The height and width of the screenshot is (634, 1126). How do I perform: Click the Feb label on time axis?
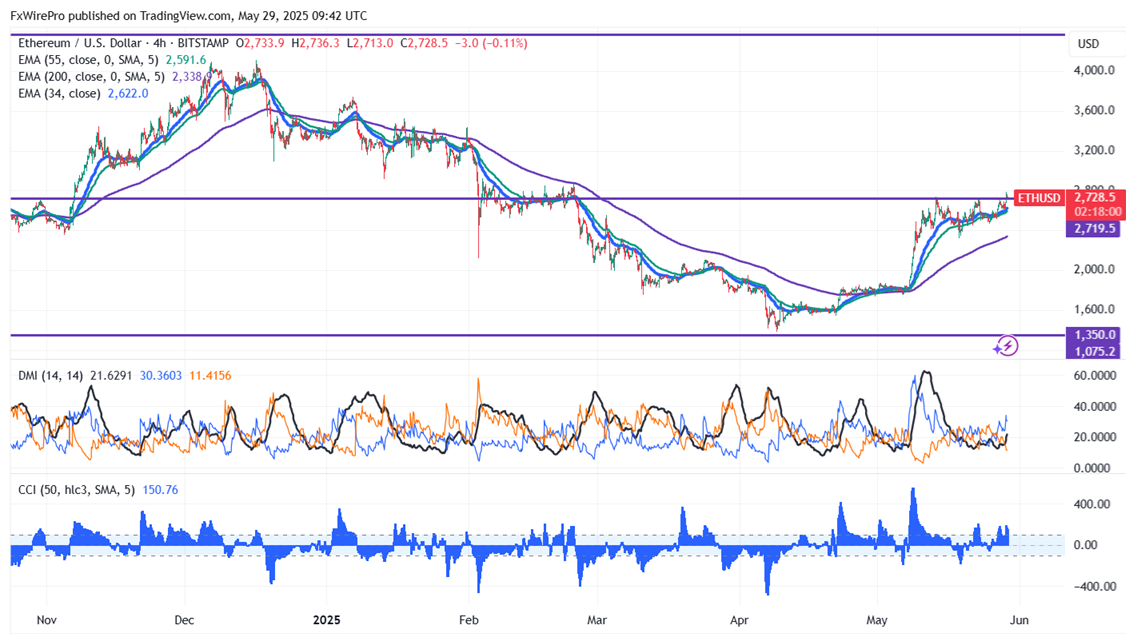tap(468, 620)
